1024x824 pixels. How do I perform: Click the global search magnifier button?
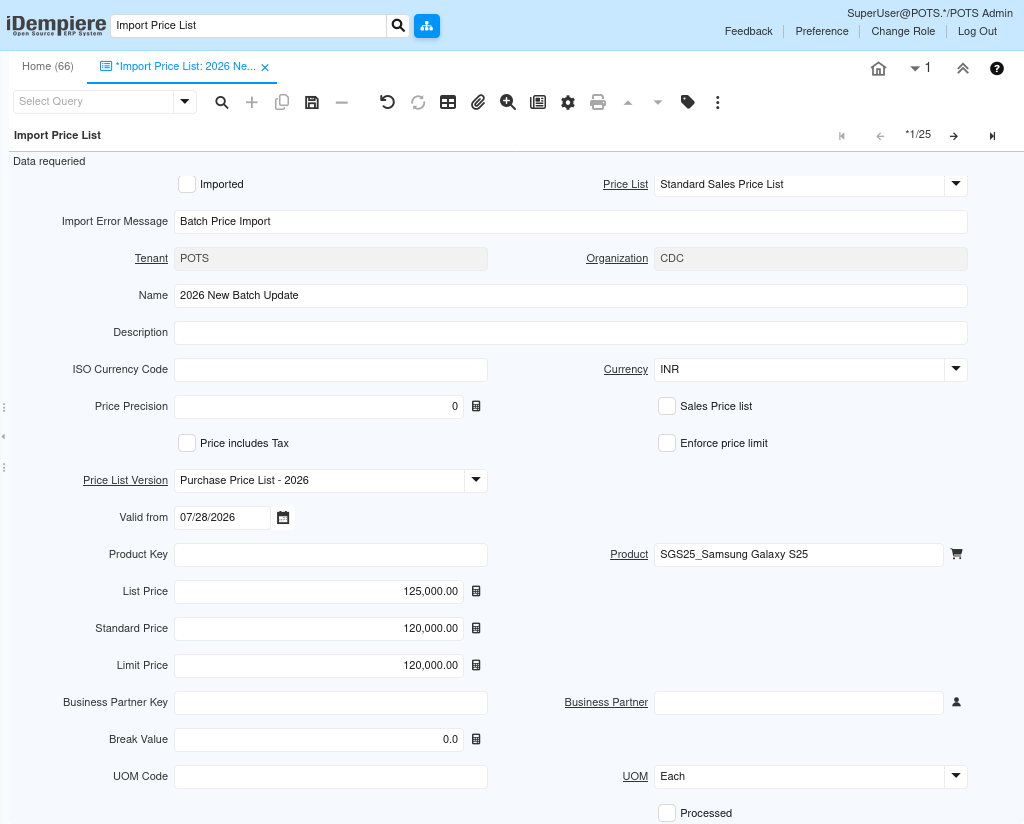tap(398, 25)
